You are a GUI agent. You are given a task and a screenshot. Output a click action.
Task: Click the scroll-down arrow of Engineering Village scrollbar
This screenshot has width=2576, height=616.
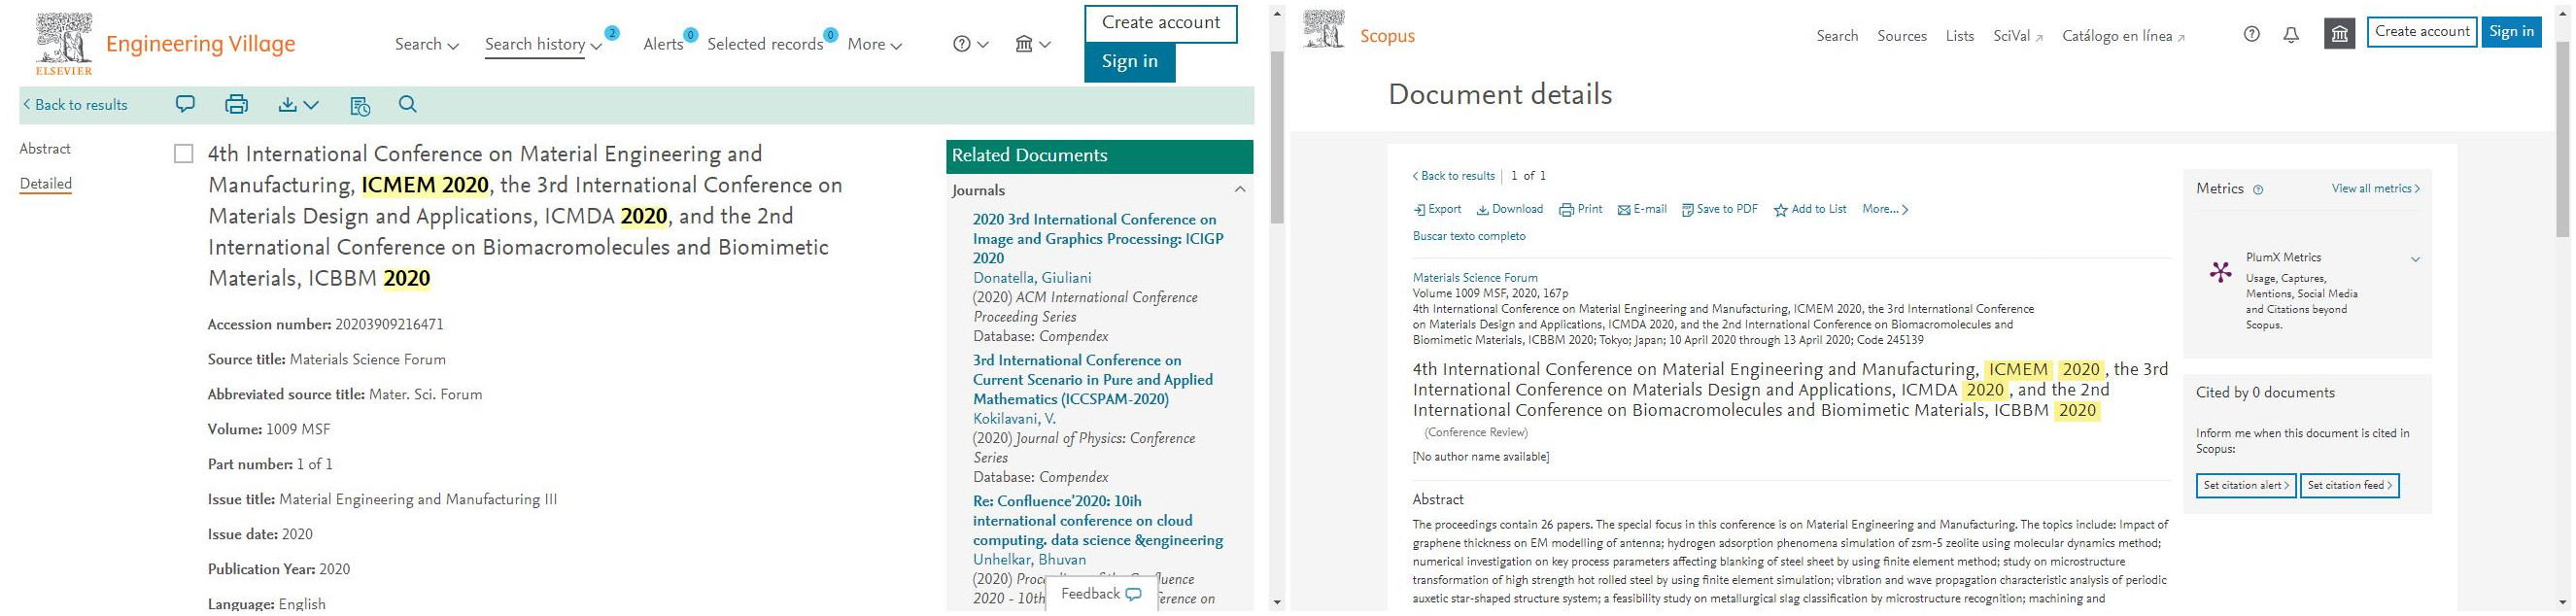pos(1277,603)
